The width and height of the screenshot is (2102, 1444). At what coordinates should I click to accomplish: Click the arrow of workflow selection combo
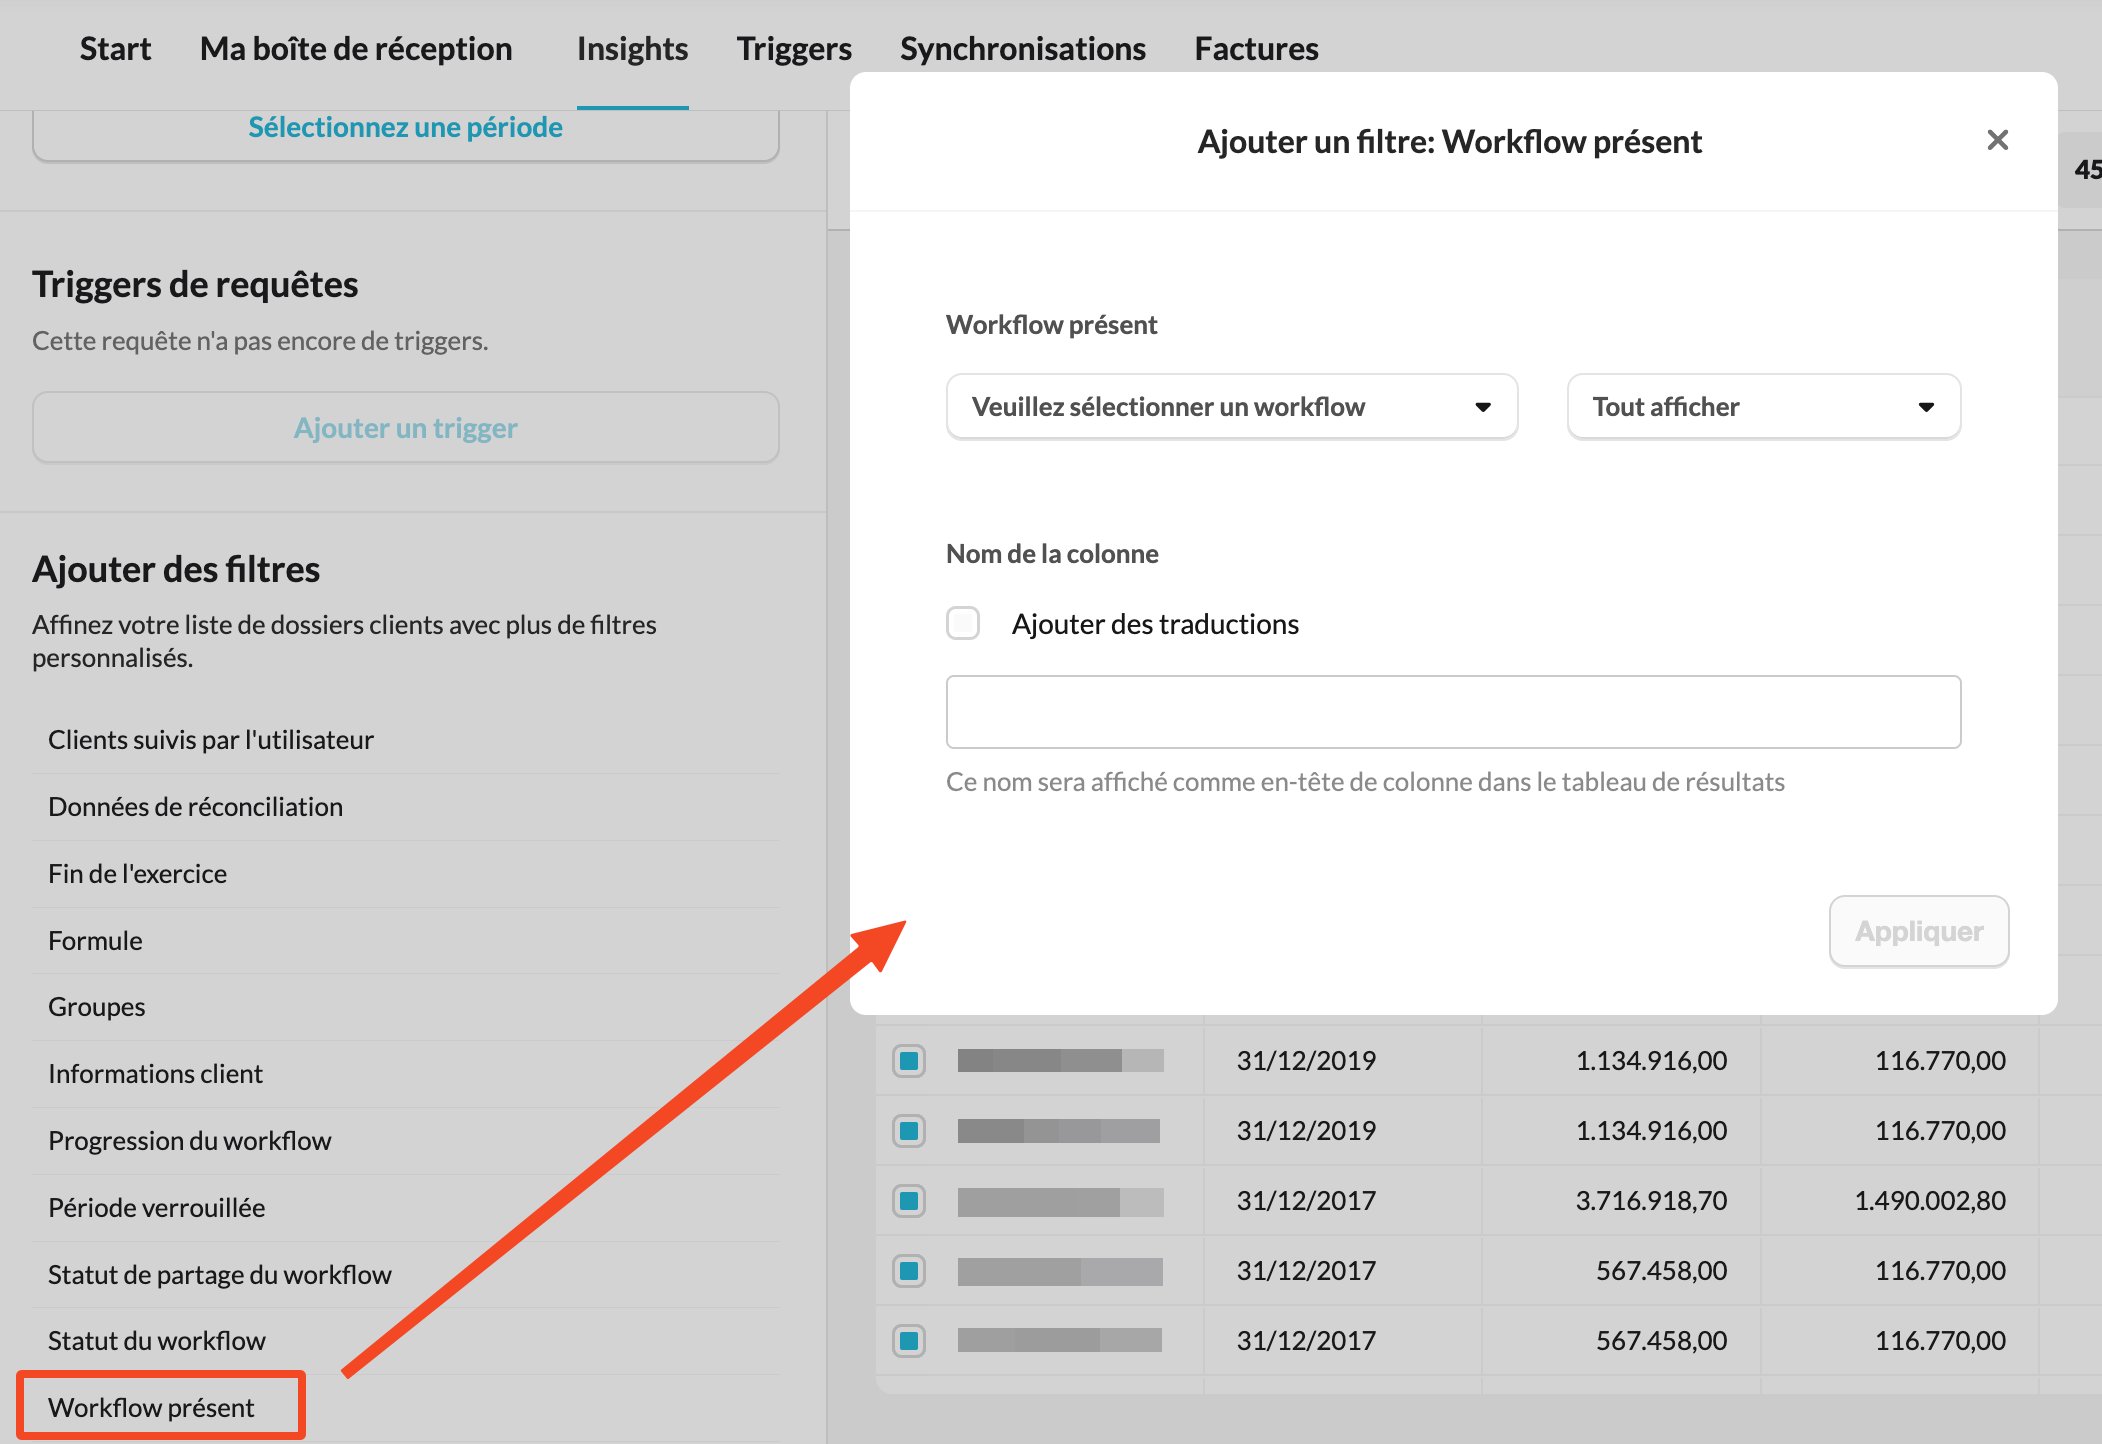pos(1483,407)
